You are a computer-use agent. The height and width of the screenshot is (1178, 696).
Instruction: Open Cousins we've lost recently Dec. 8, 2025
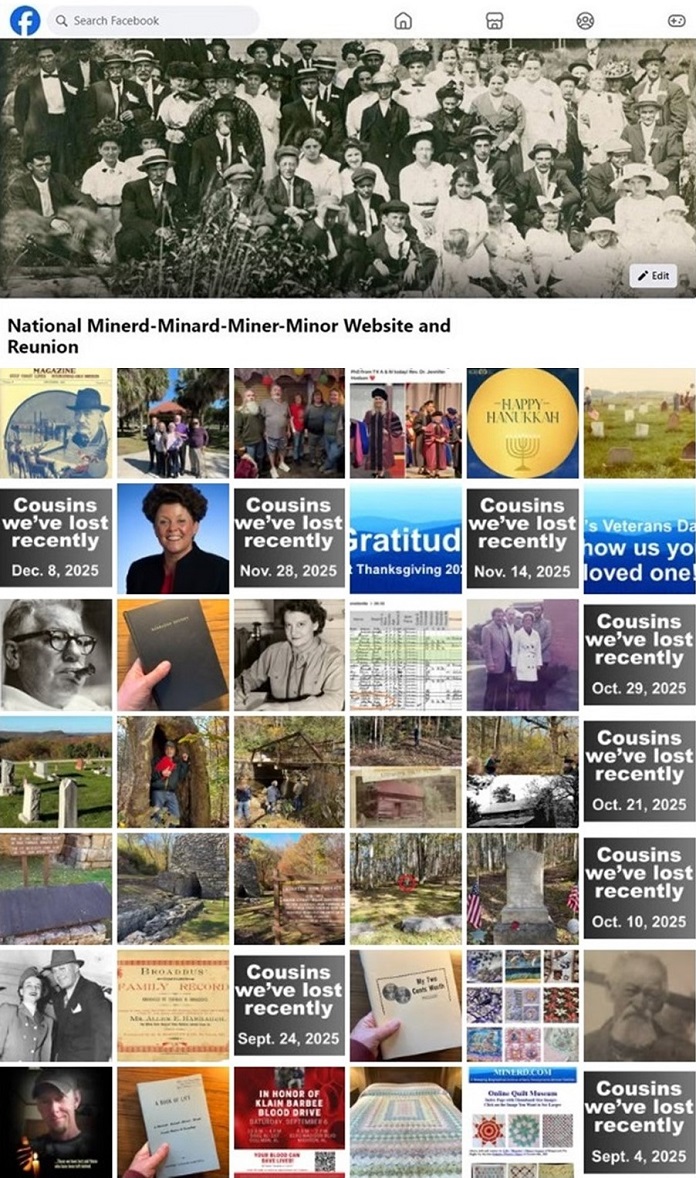[x=56, y=538]
